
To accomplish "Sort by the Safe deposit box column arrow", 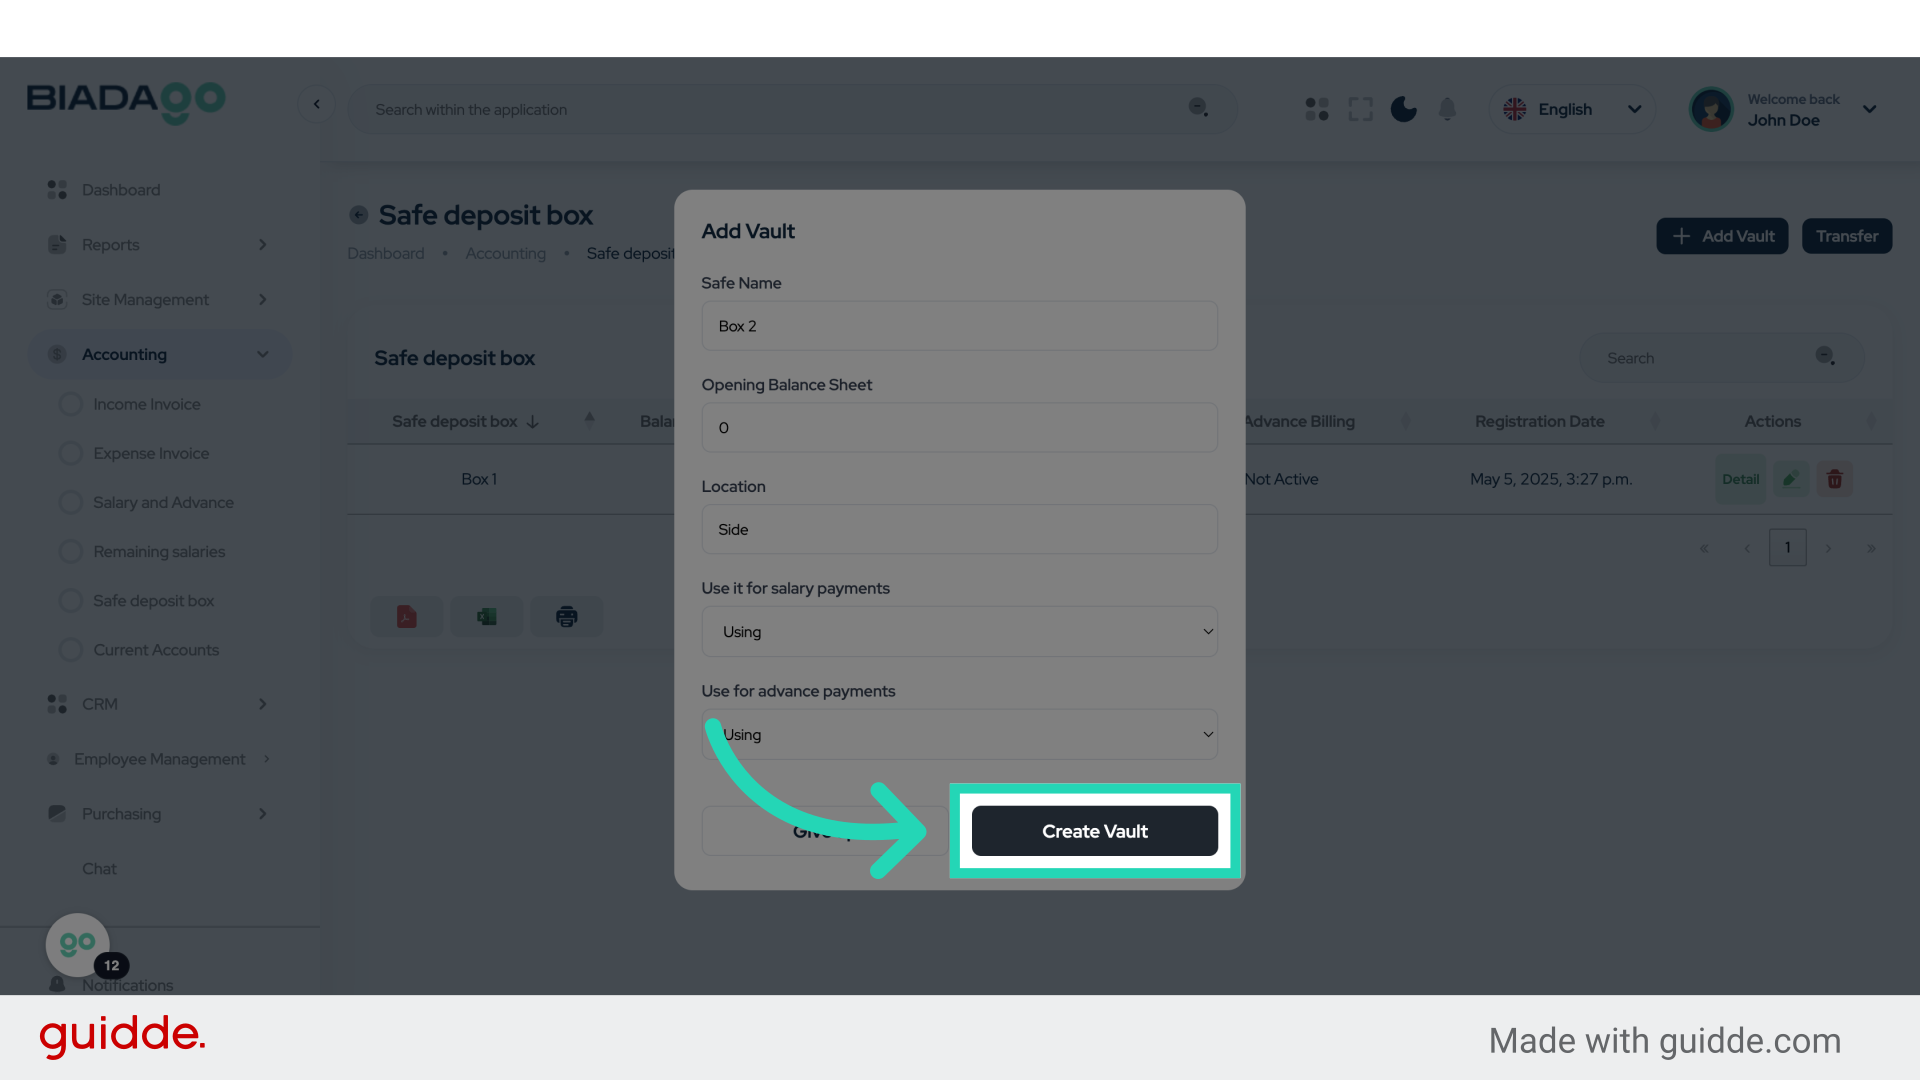I will [x=535, y=421].
